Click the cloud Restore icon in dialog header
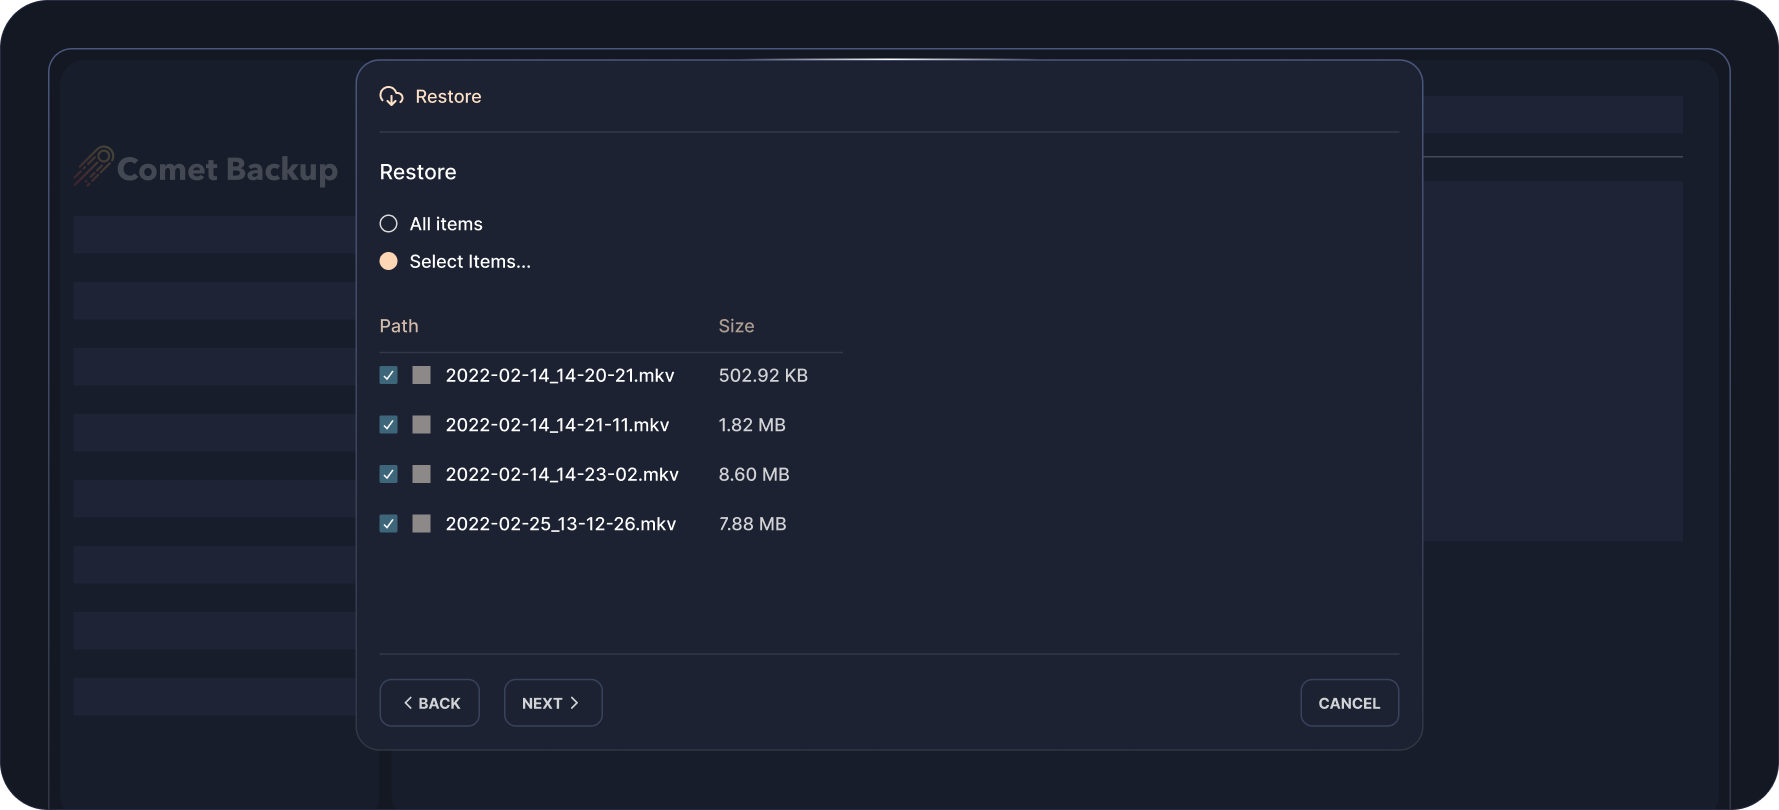Image resolution: width=1779 pixels, height=810 pixels. (391, 96)
